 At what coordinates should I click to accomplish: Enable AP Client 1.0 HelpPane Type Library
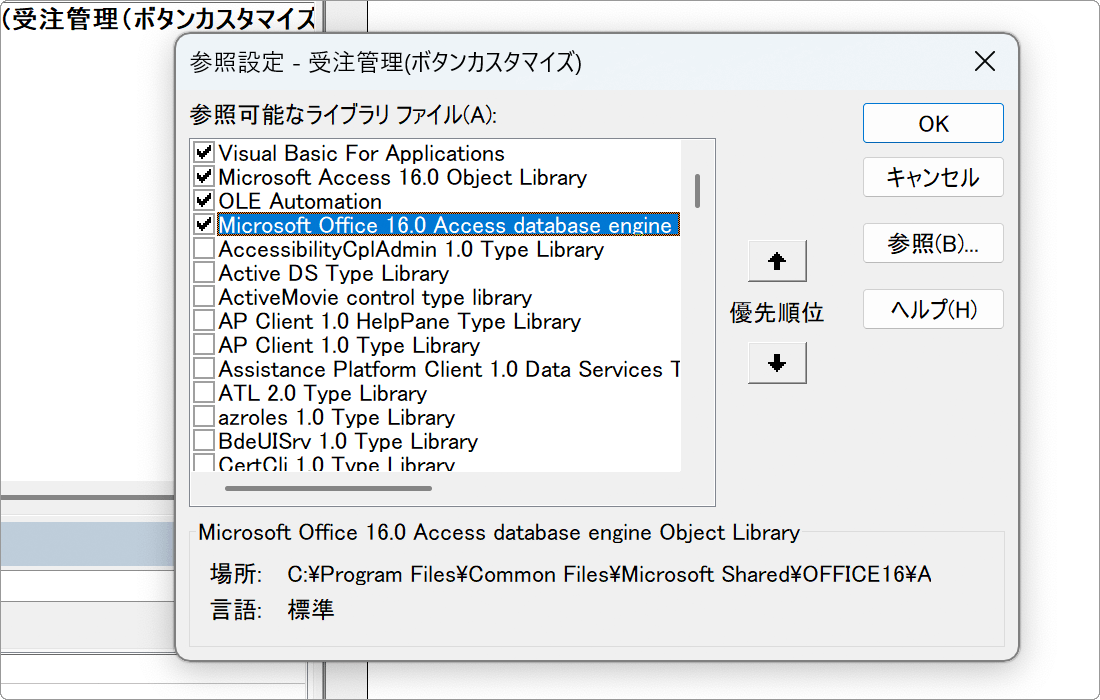pos(203,320)
